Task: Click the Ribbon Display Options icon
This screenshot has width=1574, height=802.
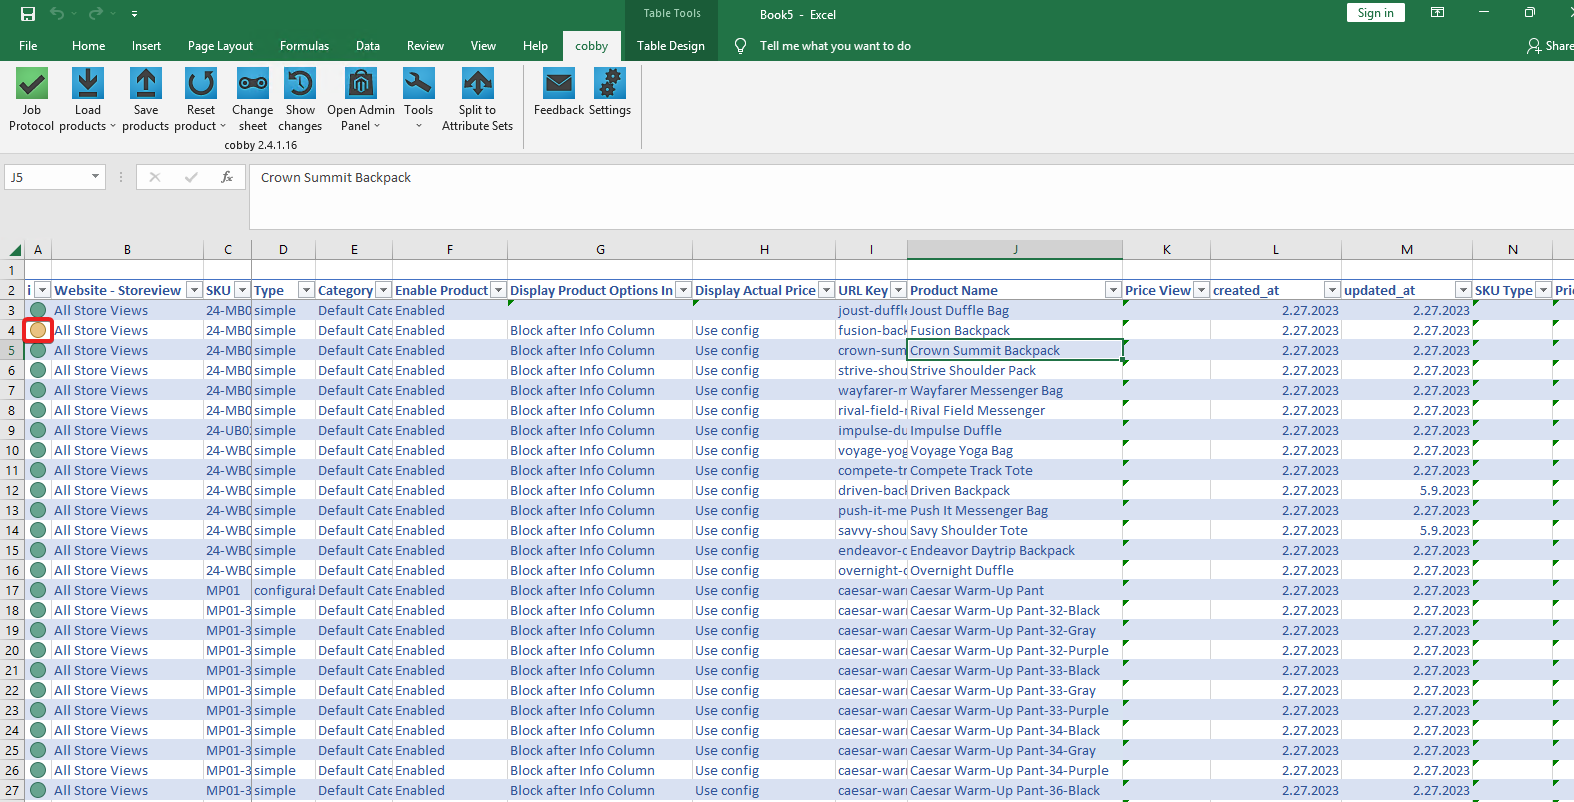Action: point(1437,13)
